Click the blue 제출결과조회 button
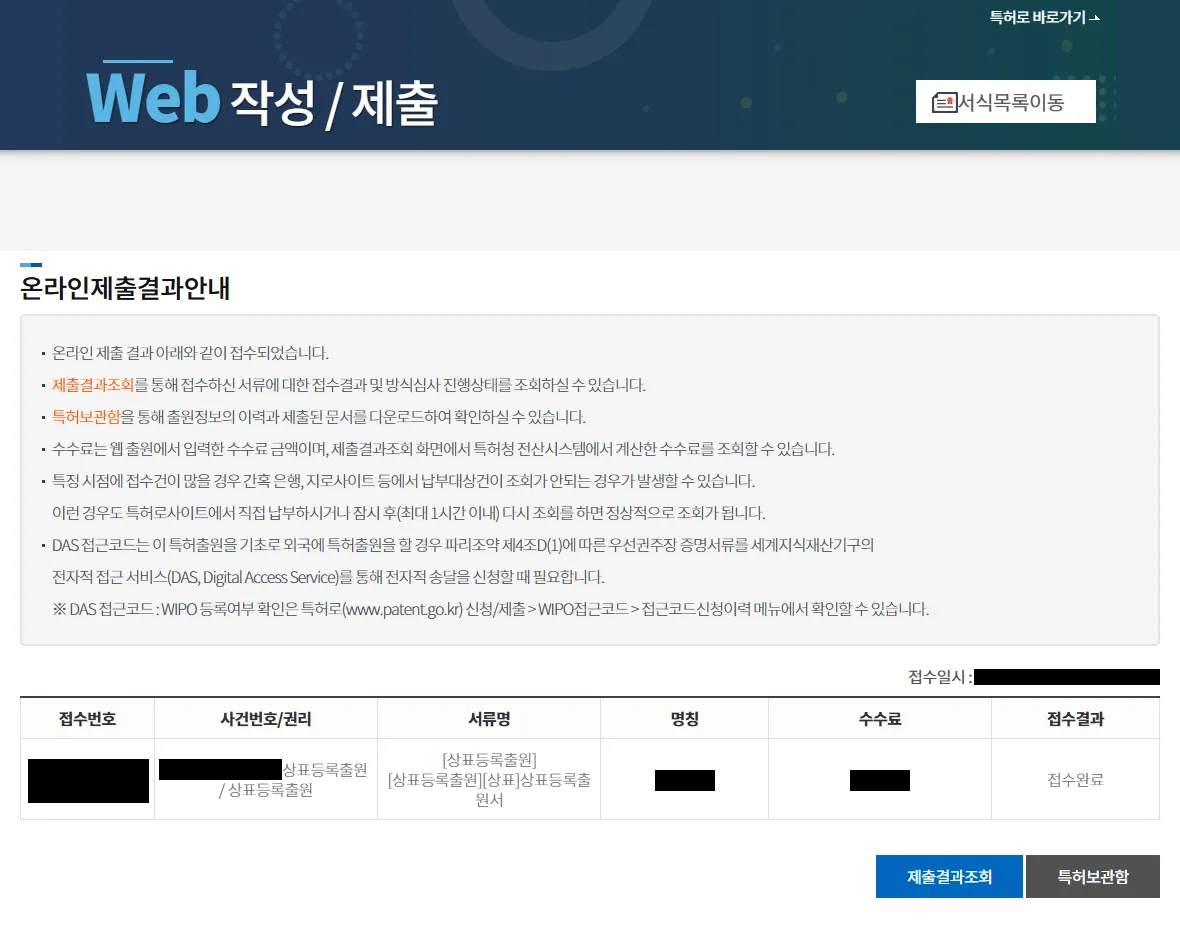The width and height of the screenshot is (1180, 940). coord(949,877)
